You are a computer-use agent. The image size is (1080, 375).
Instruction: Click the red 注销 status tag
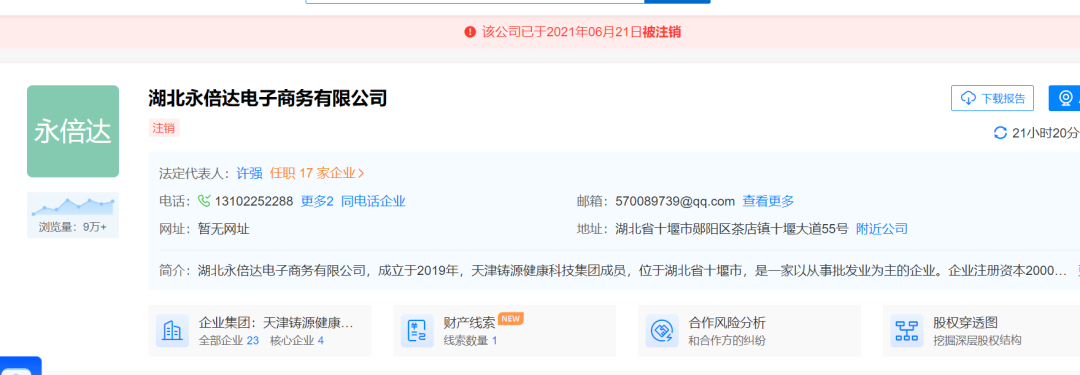[164, 128]
